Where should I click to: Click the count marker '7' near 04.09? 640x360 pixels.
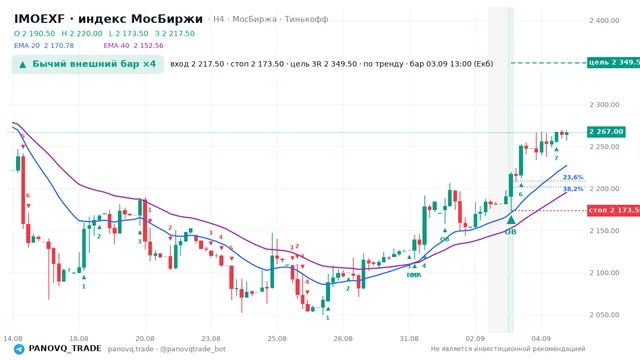pos(556,158)
